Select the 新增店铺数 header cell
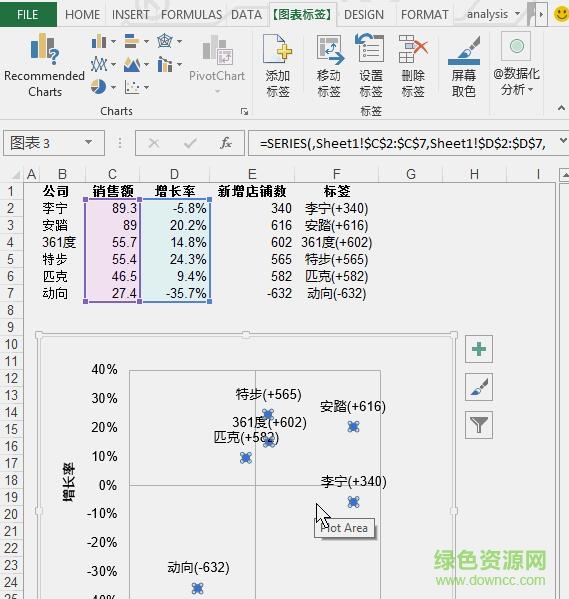The image size is (569, 599). coord(252,191)
